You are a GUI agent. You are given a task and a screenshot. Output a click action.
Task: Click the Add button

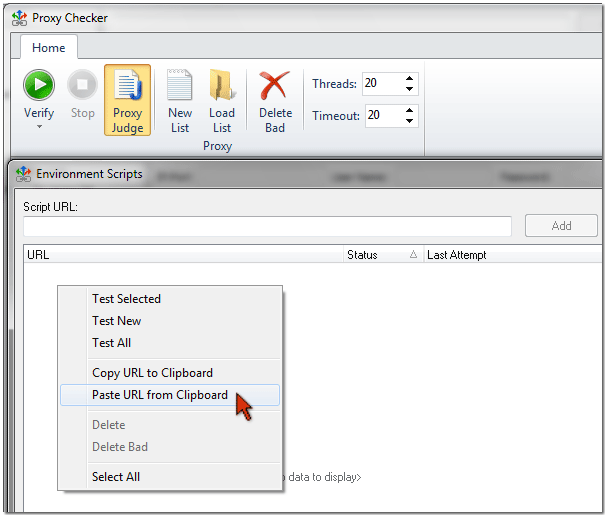click(x=561, y=226)
